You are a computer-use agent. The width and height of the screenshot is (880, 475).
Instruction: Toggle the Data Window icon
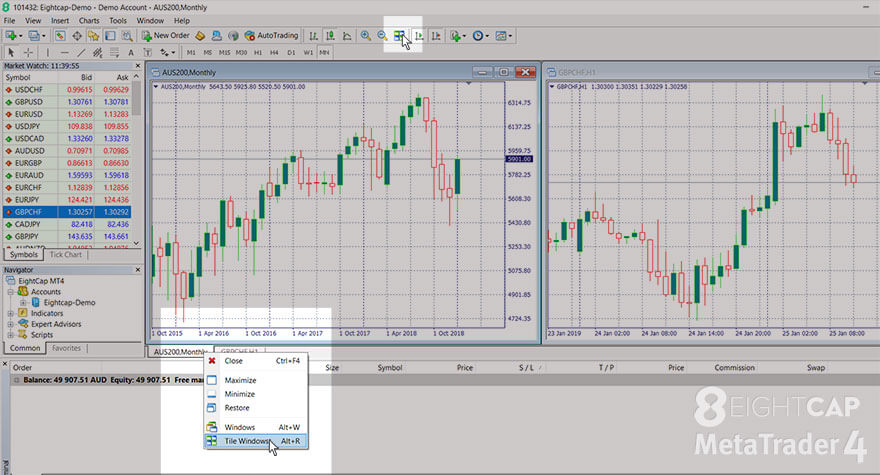pos(77,36)
